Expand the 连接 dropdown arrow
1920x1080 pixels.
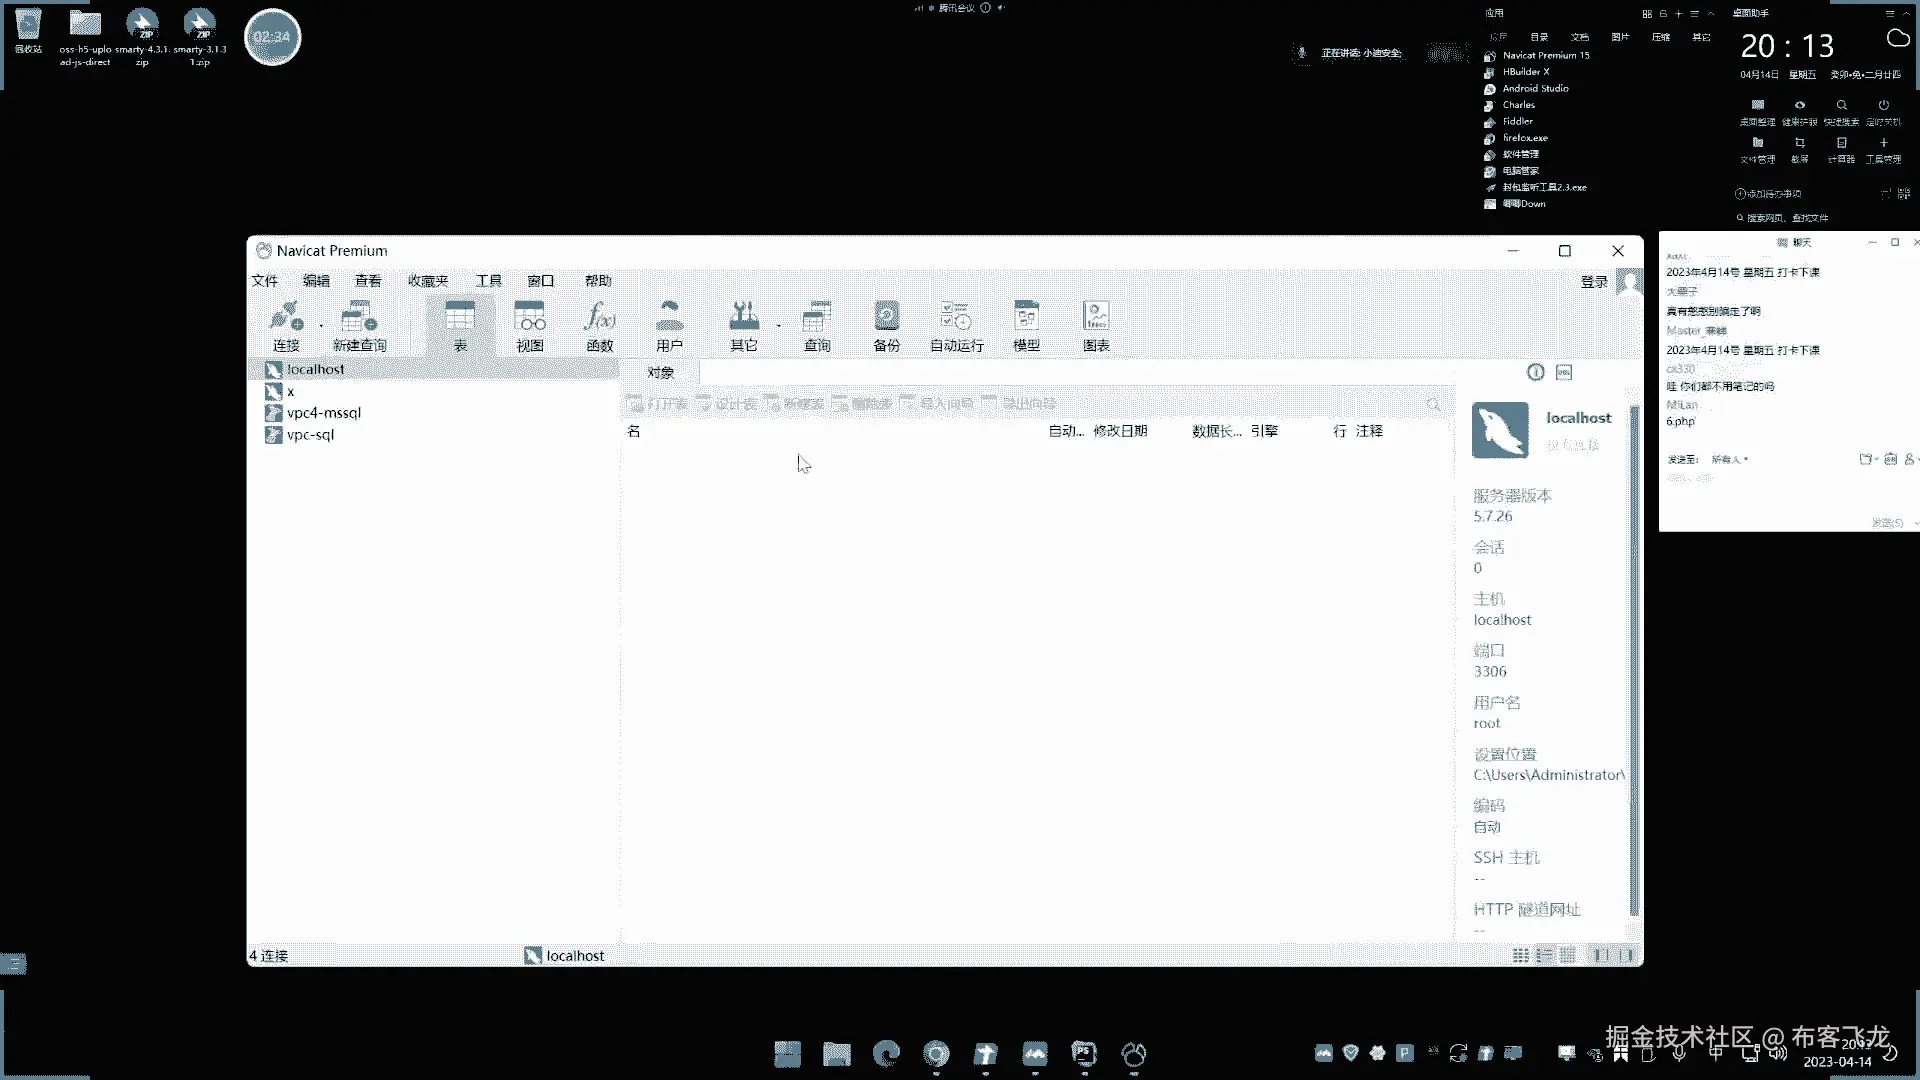point(321,326)
